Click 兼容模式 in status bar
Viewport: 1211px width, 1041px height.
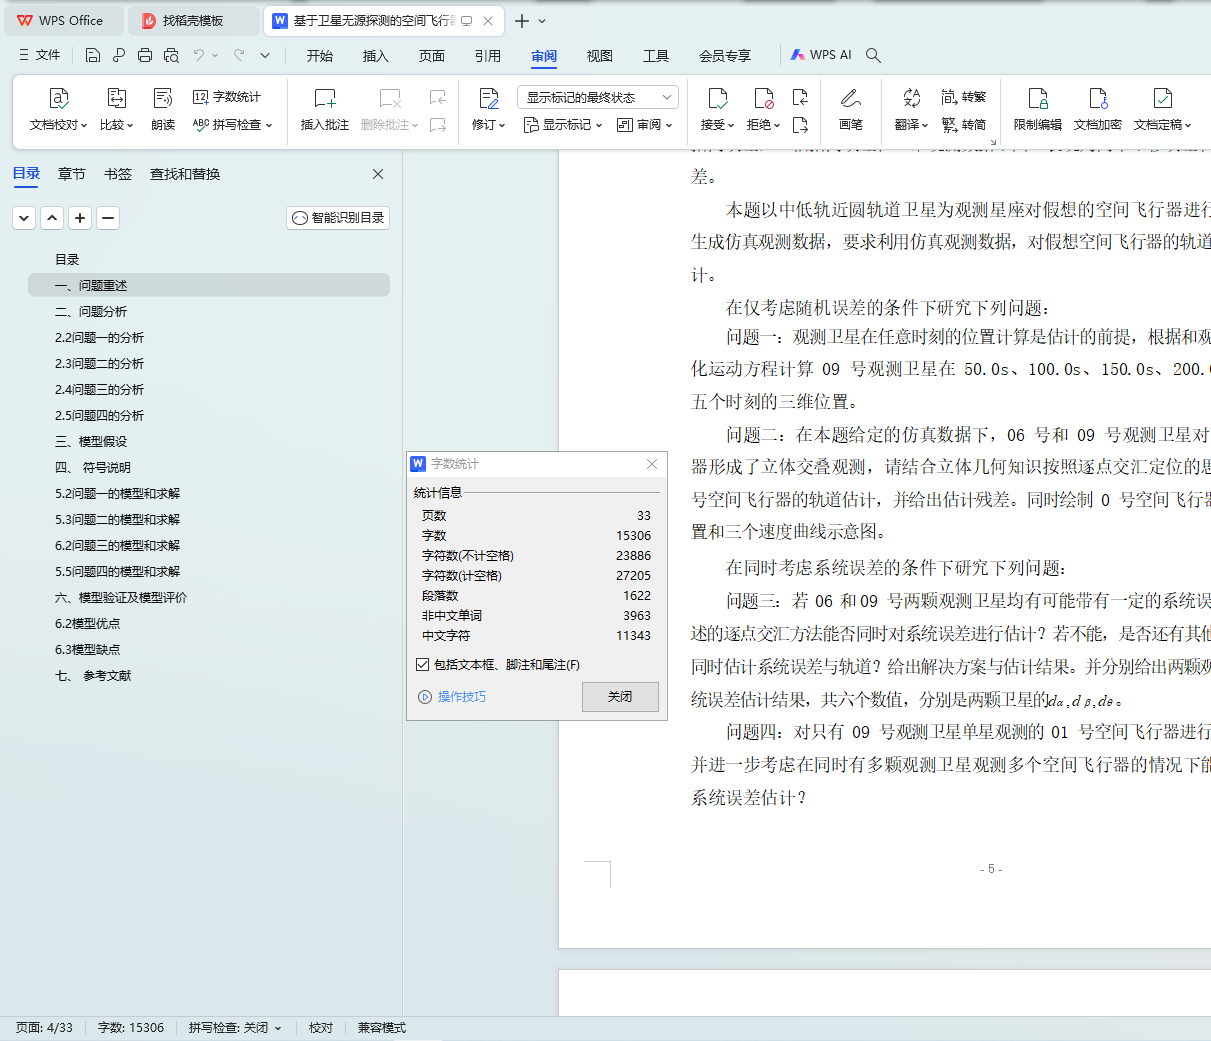click(x=382, y=1028)
